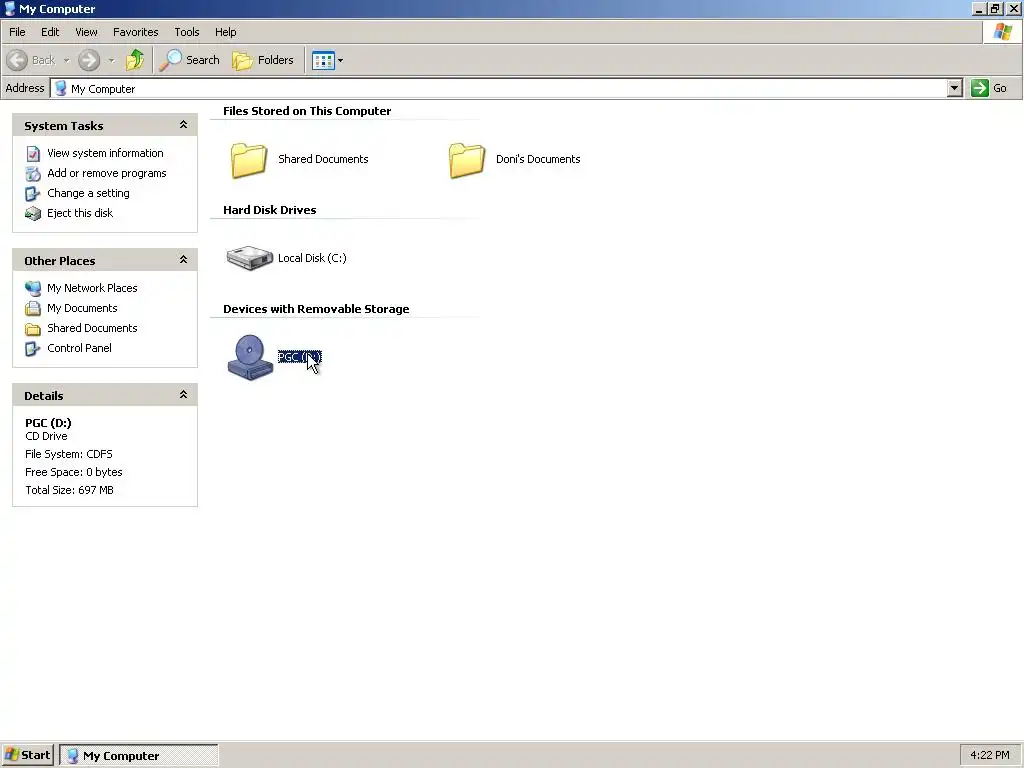The image size is (1024, 768).
Task: Click the Shared Documents sidebar folder icon
Action: [33, 328]
